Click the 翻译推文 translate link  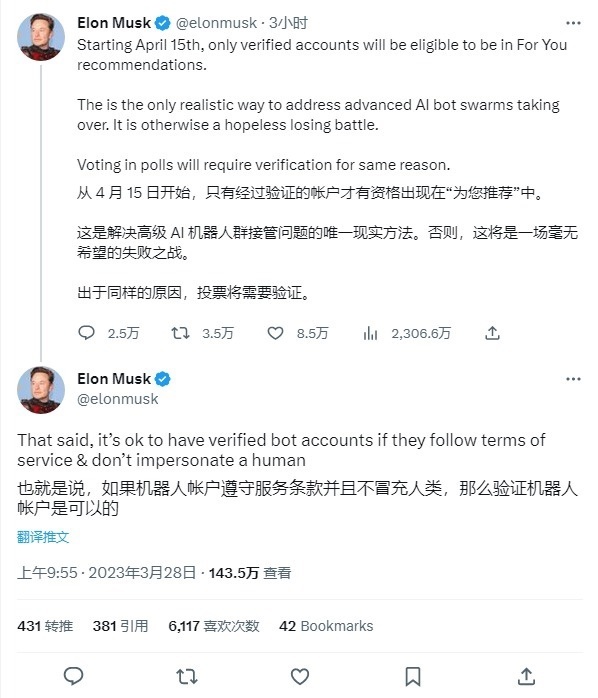43,537
